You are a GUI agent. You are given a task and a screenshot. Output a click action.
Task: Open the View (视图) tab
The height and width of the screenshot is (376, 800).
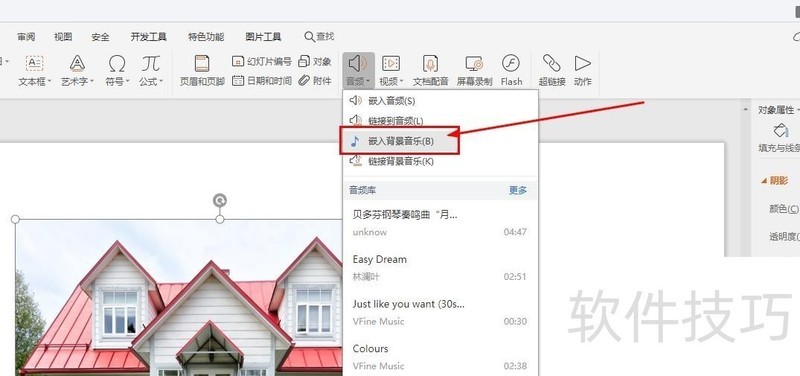(63, 37)
